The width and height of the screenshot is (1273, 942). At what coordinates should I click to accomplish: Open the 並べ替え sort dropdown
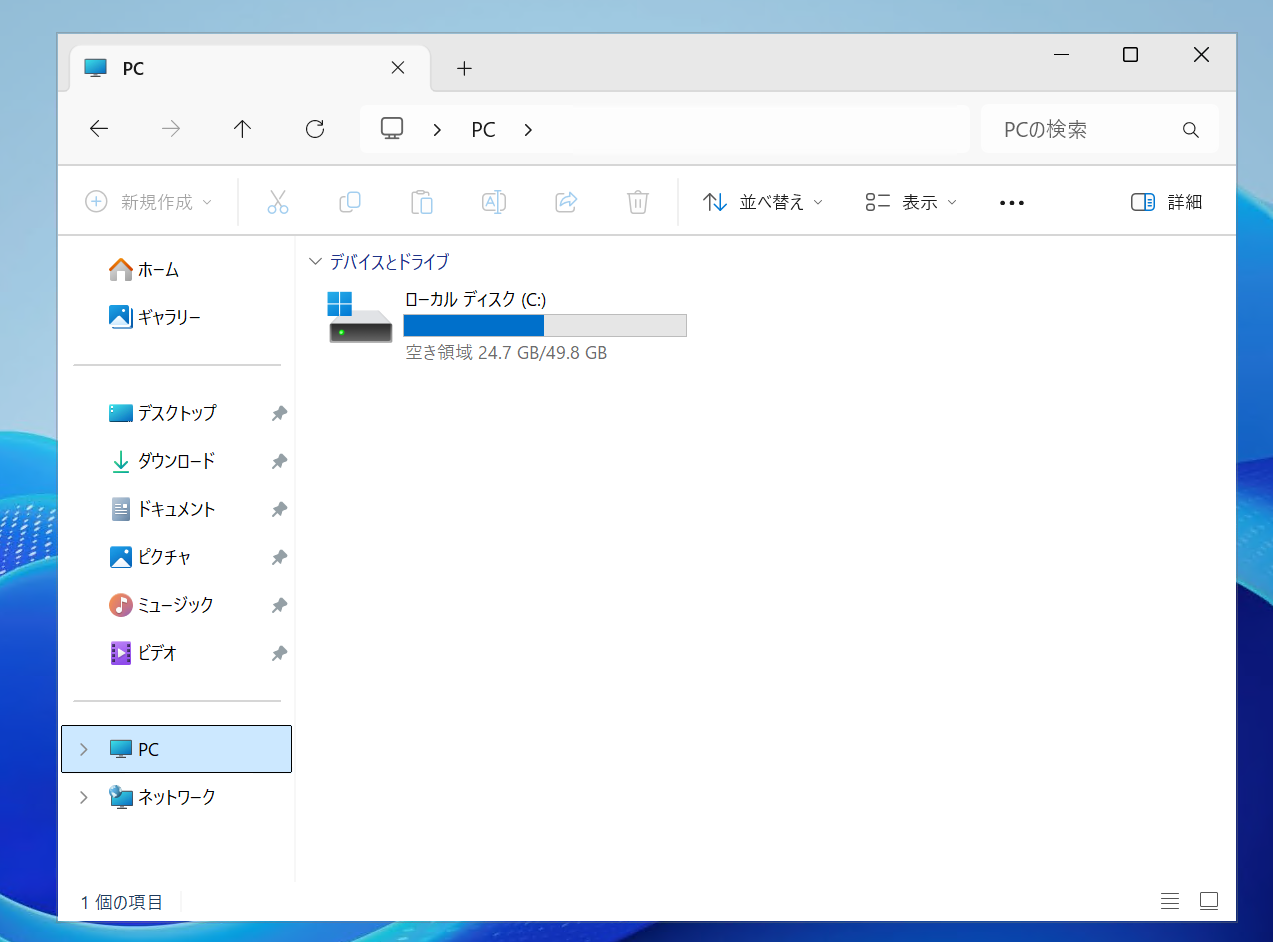[763, 202]
